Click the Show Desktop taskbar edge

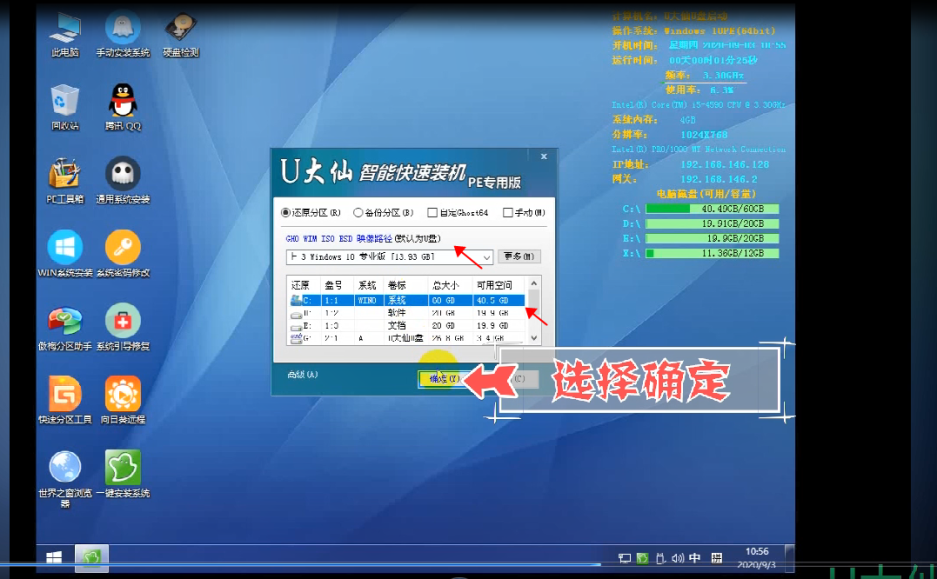click(x=789, y=557)
